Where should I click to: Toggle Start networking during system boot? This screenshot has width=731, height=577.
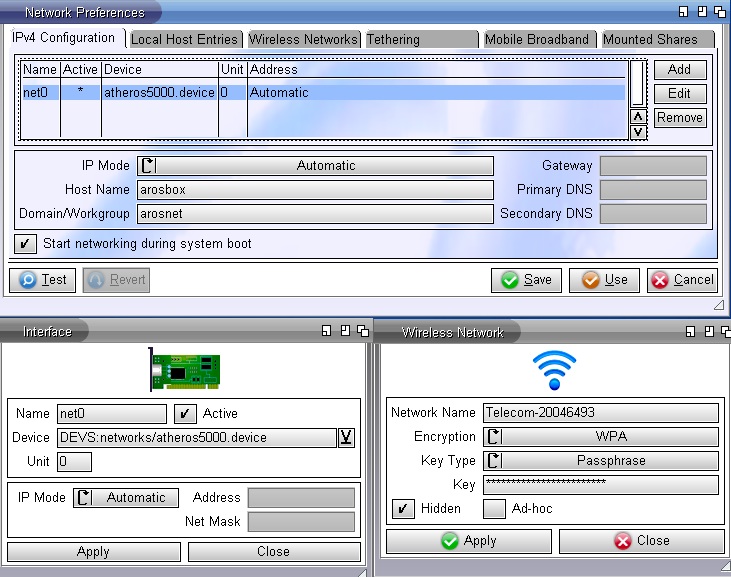click(26, 244)
